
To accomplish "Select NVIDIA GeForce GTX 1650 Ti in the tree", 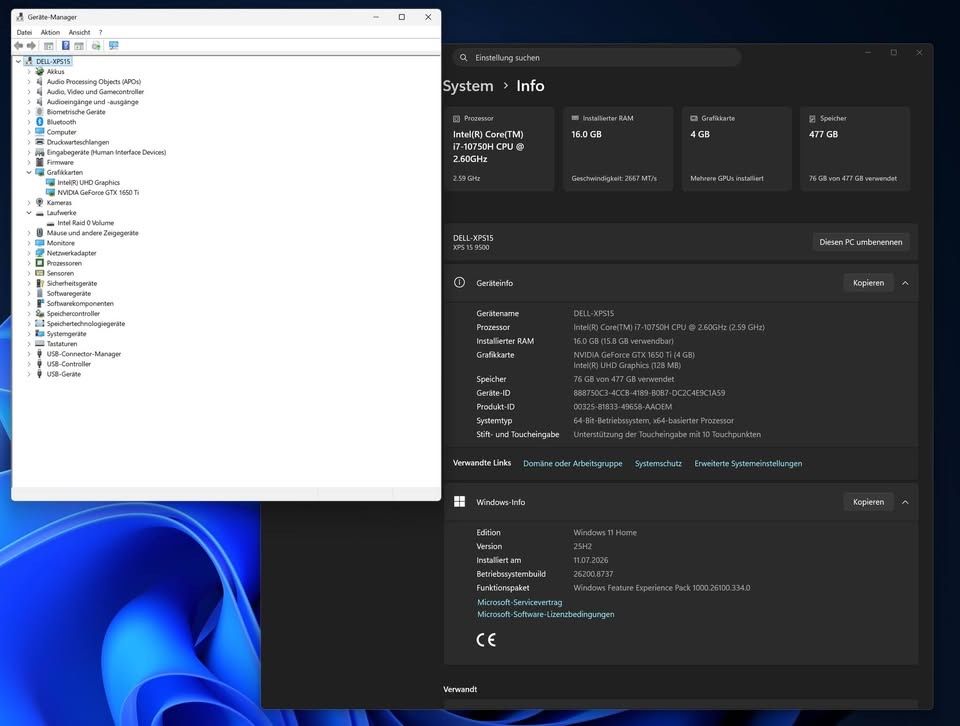I will [98, 192].
